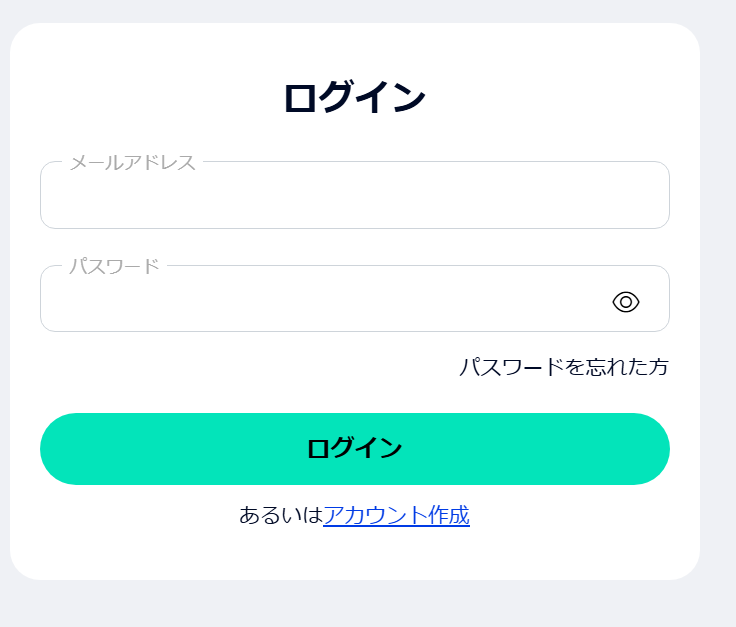Select the email address text box
The width and height of the screenshot is (736, 627).
[x=354, y=196]
